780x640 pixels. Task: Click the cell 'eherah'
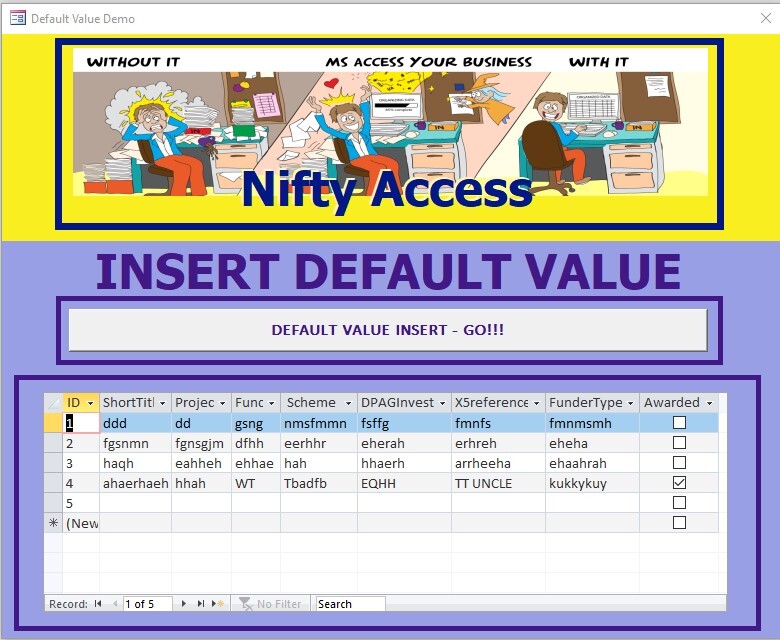point(404,443)
